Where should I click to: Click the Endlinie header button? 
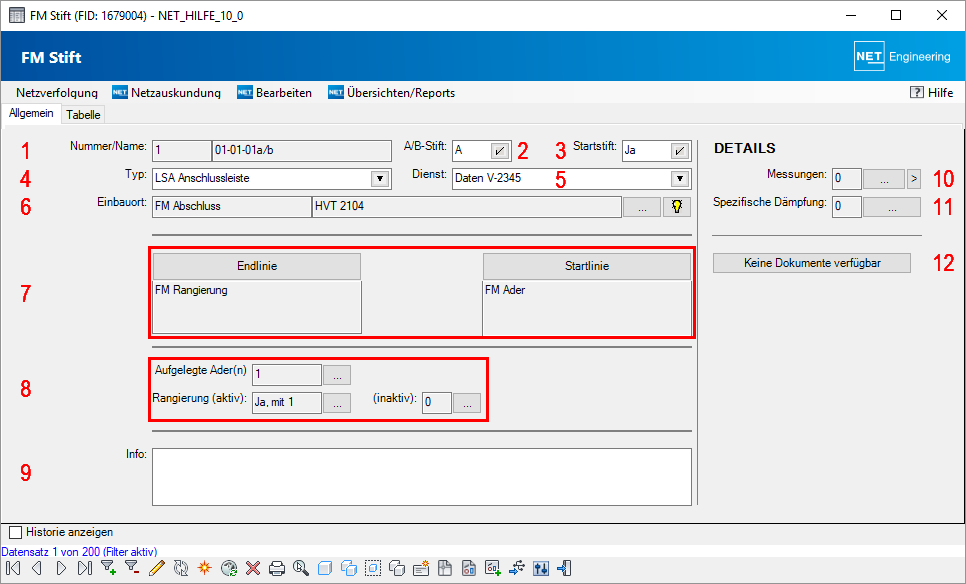[256, 266]
